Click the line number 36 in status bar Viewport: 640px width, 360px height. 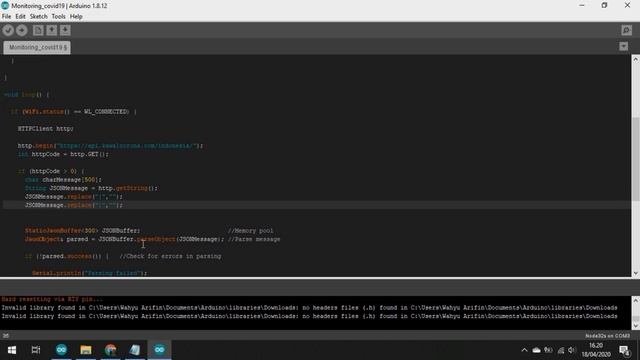(6, 336)
